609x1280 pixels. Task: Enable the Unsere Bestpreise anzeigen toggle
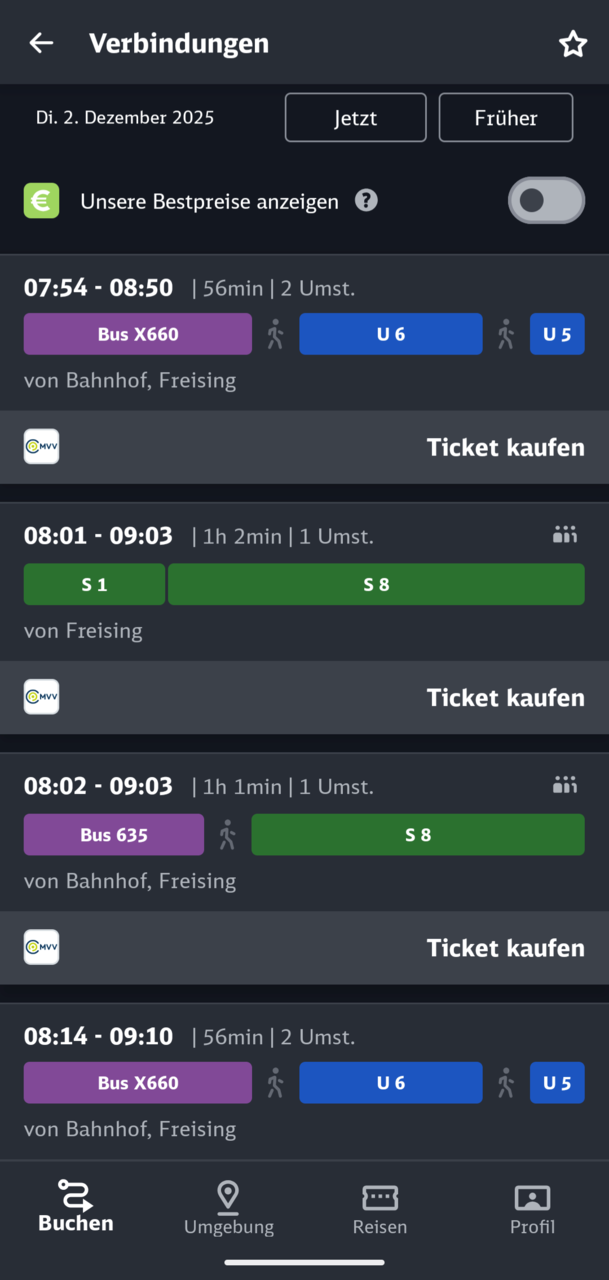coord(546,200)
